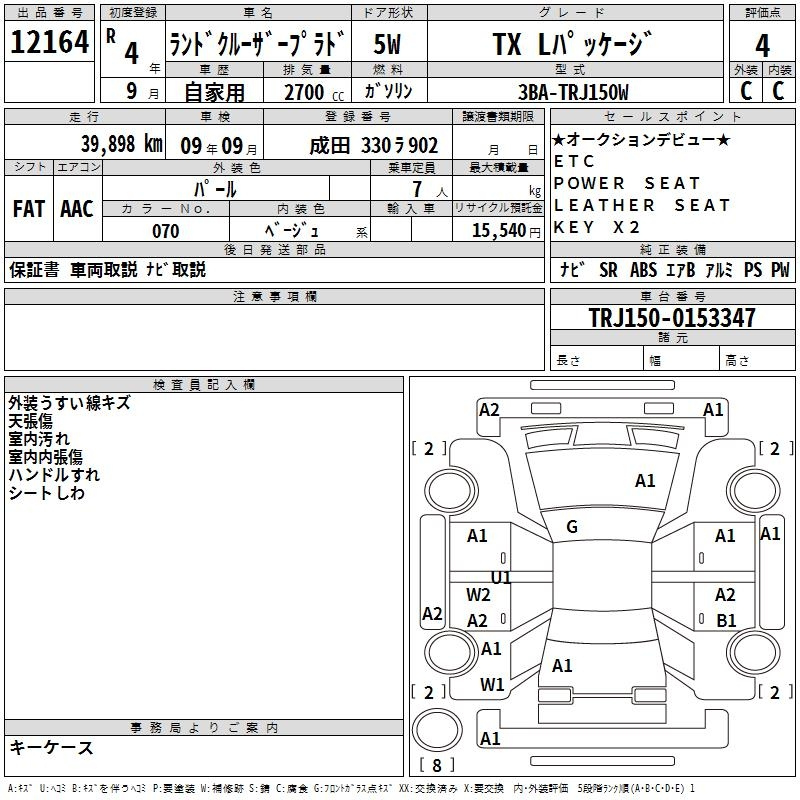The image size is (800, 800).
Task: Click the vehicle name ランドクルーザープラド
Action: (x=257, y=43)
